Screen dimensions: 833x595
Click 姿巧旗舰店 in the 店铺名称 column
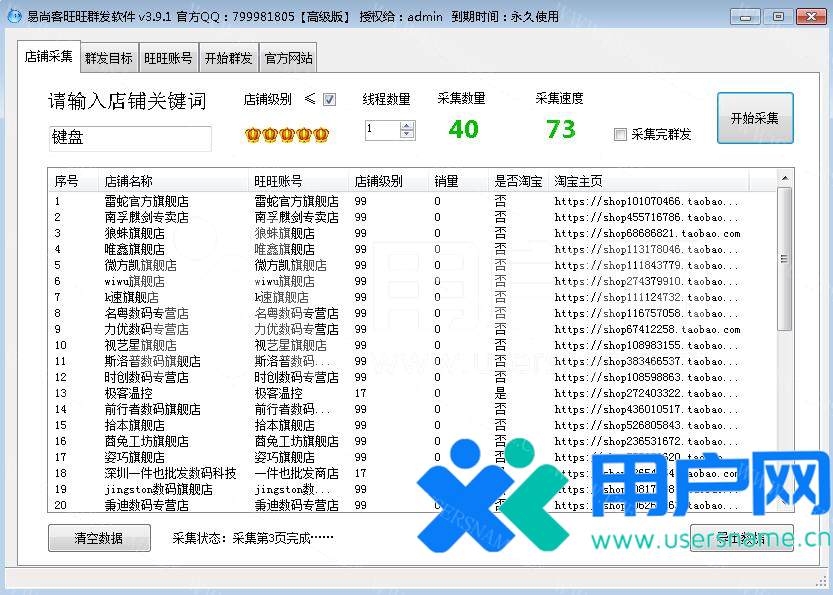click(x=134, y=457)
